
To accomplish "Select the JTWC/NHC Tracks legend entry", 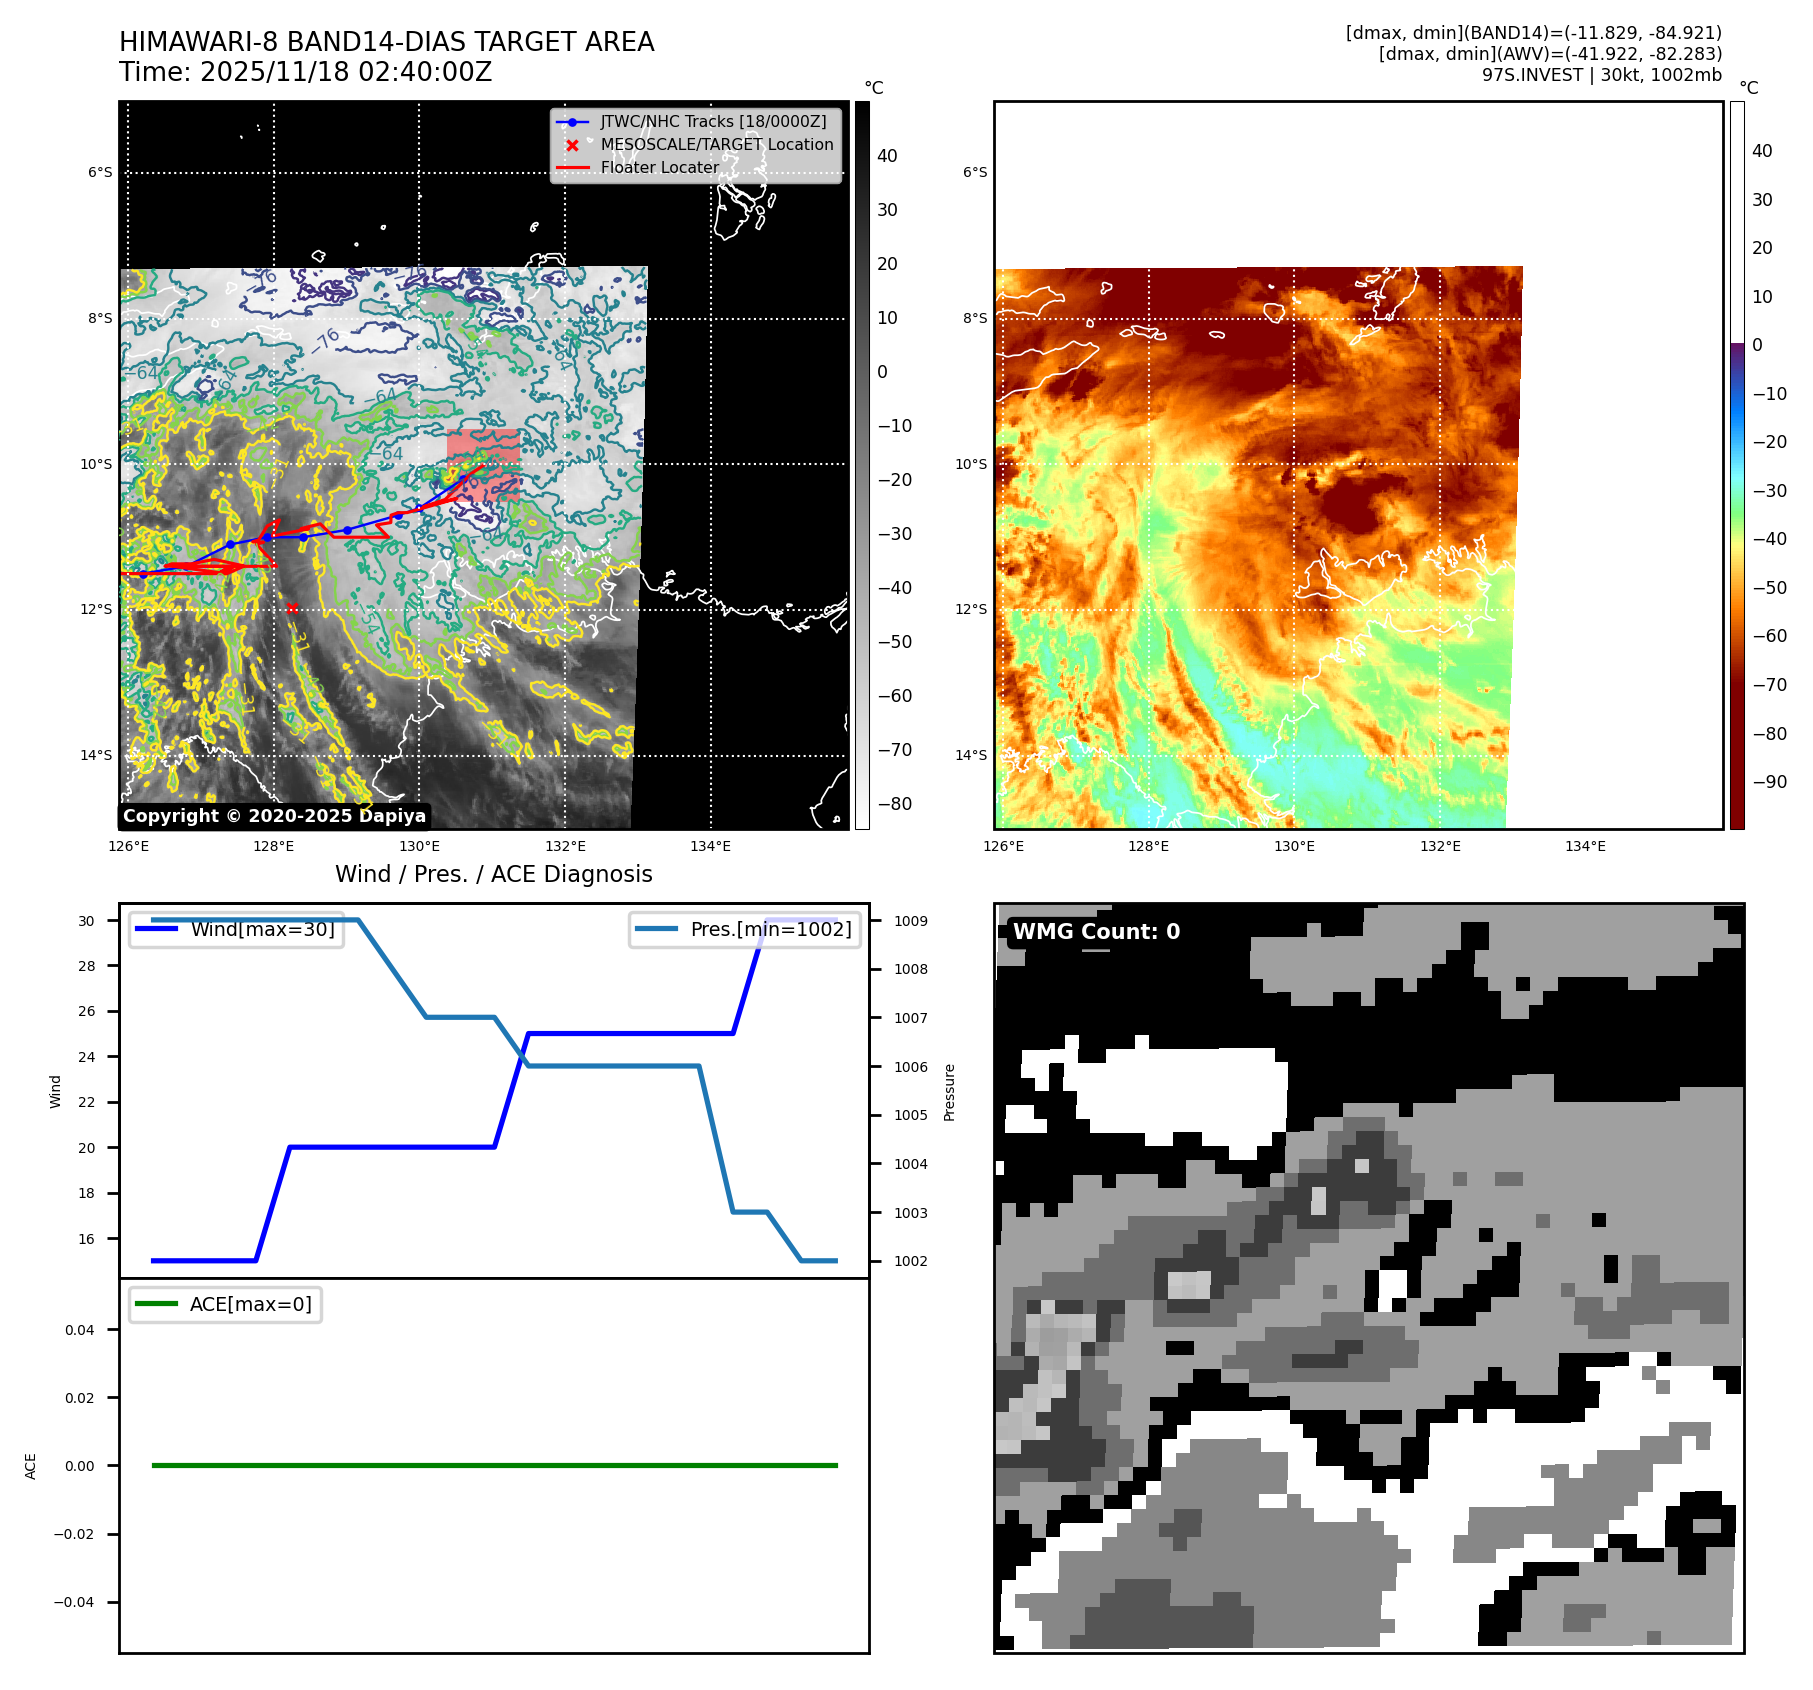I will (713, 122).
